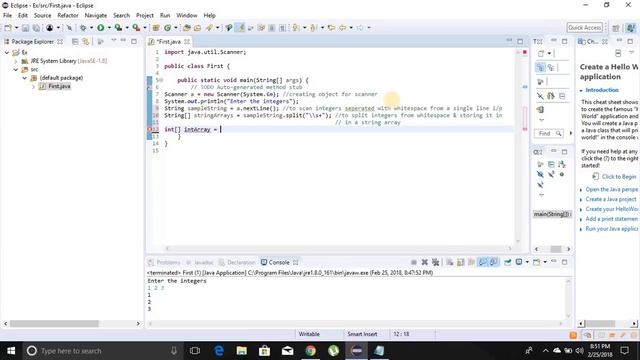Click Open Perspective icon near Quick Access
Screen dimensions: 640x360
point(616,28)
